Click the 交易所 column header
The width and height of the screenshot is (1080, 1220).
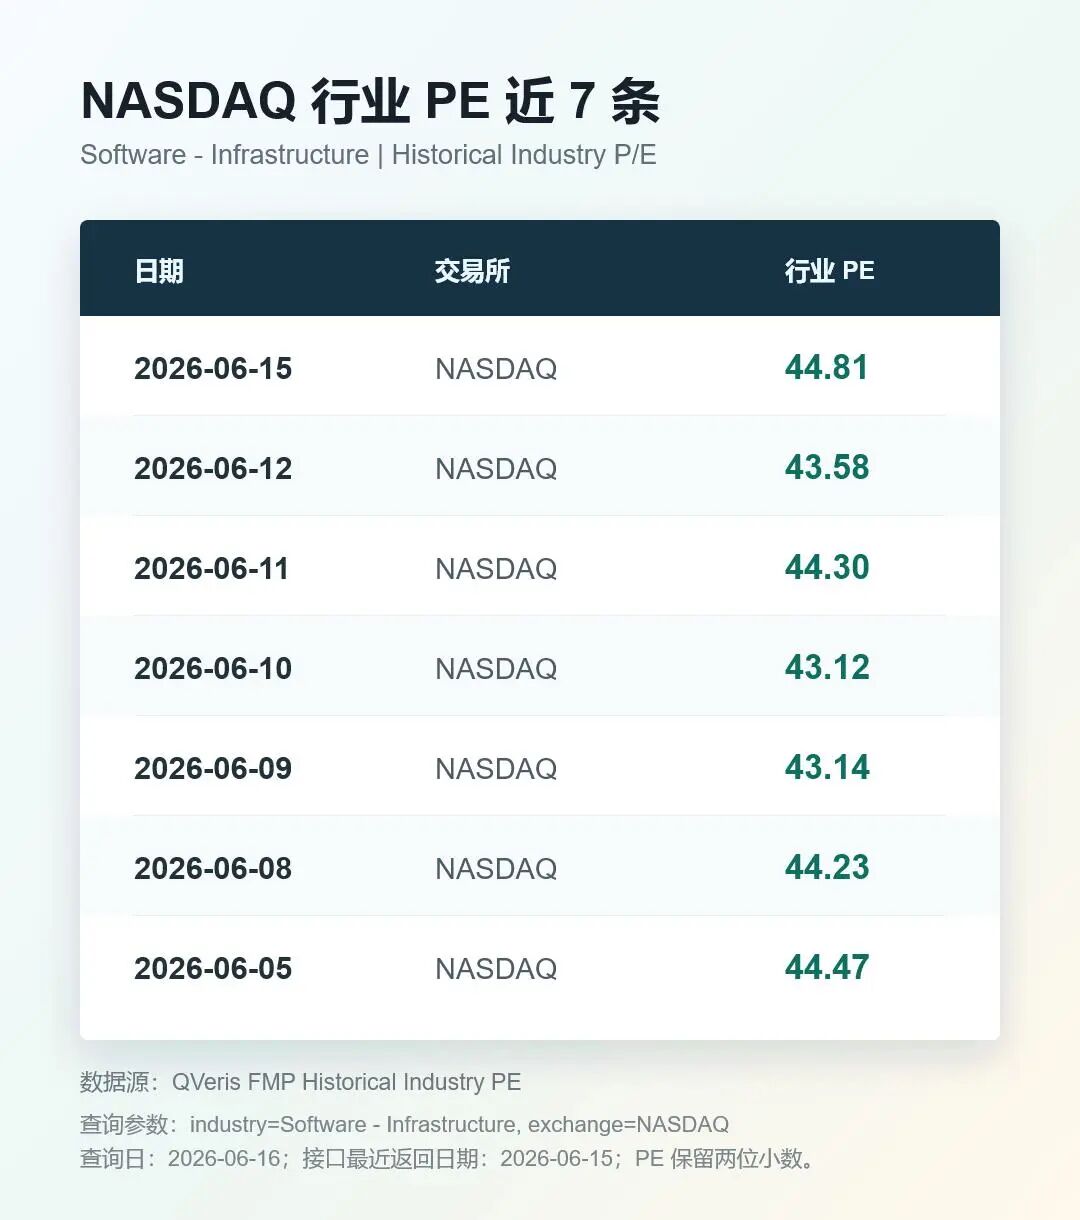coord(472,271)
